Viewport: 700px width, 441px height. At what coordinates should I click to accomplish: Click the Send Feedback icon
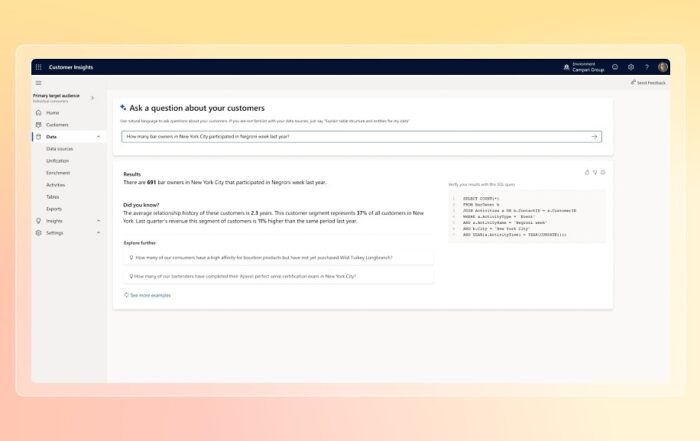[x=633, y=82]
